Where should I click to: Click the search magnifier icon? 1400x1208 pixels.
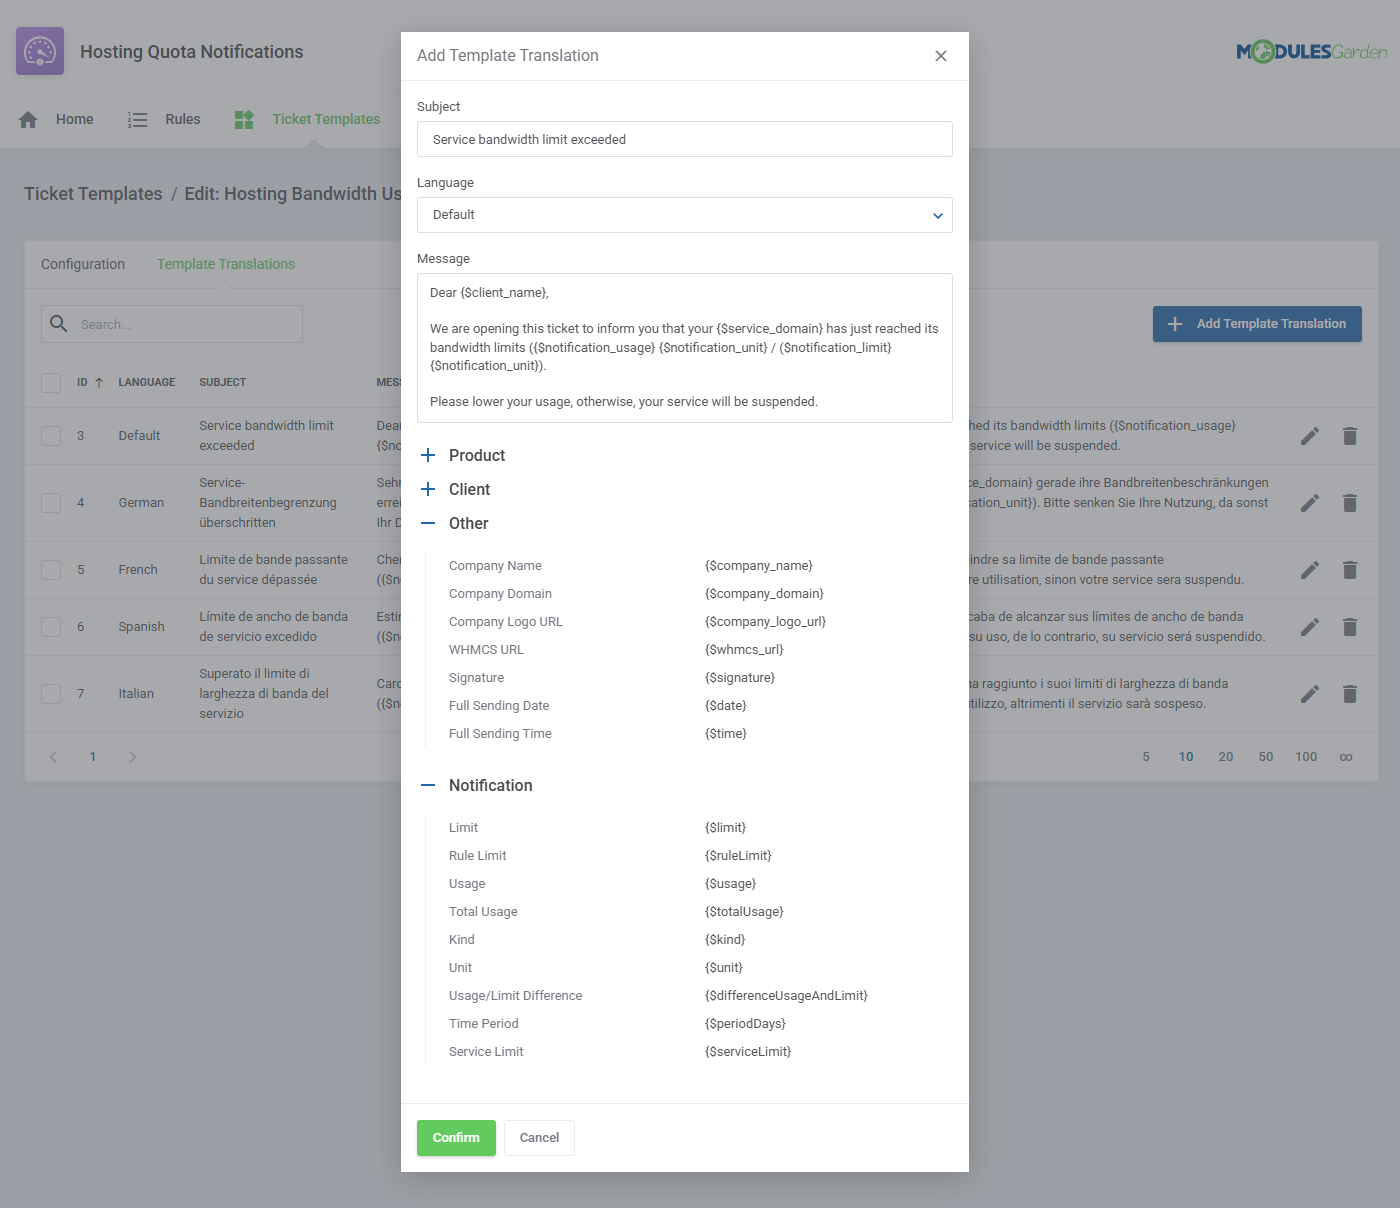pos(59,323)
